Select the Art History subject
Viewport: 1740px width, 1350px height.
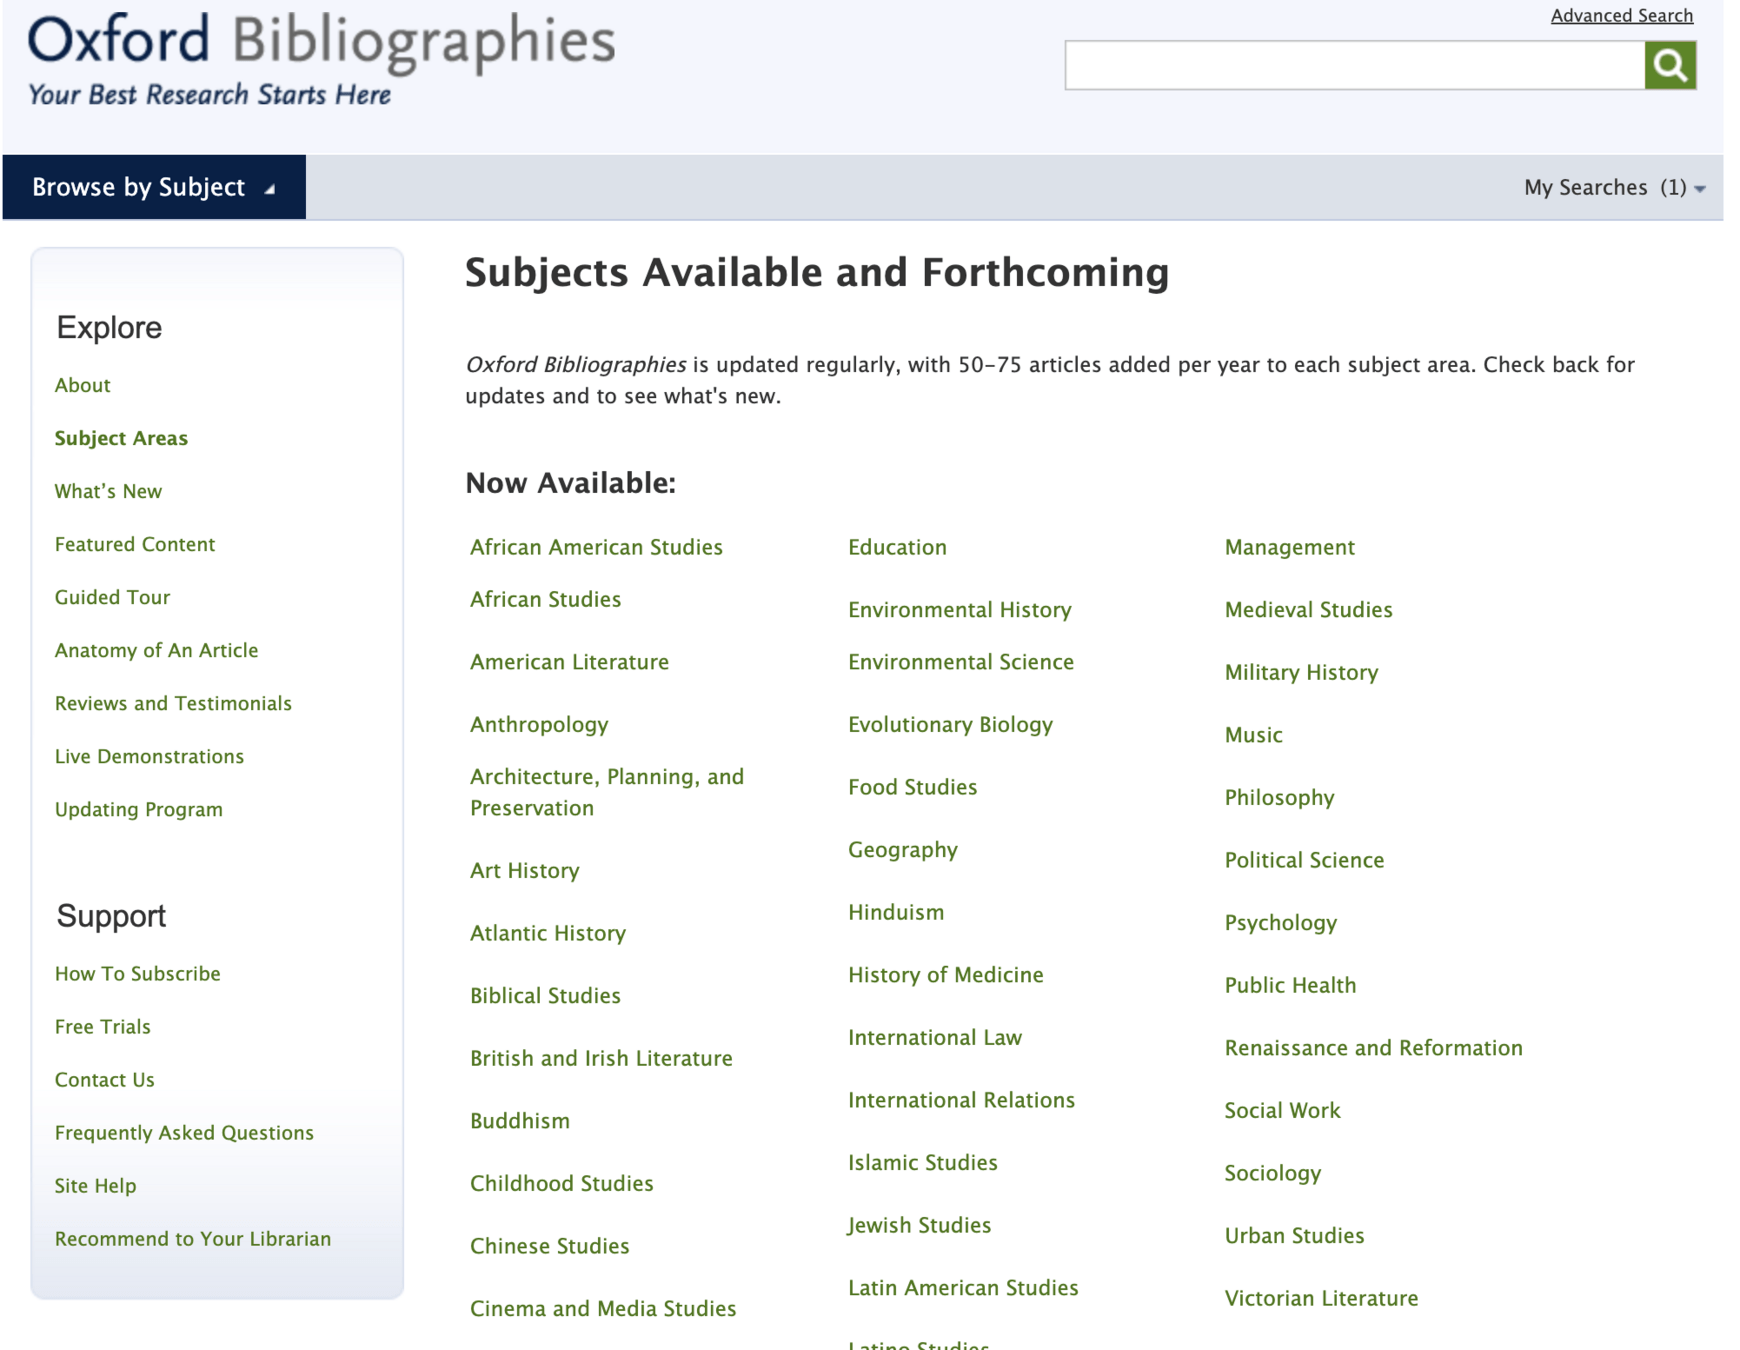[x=524, y=870]
